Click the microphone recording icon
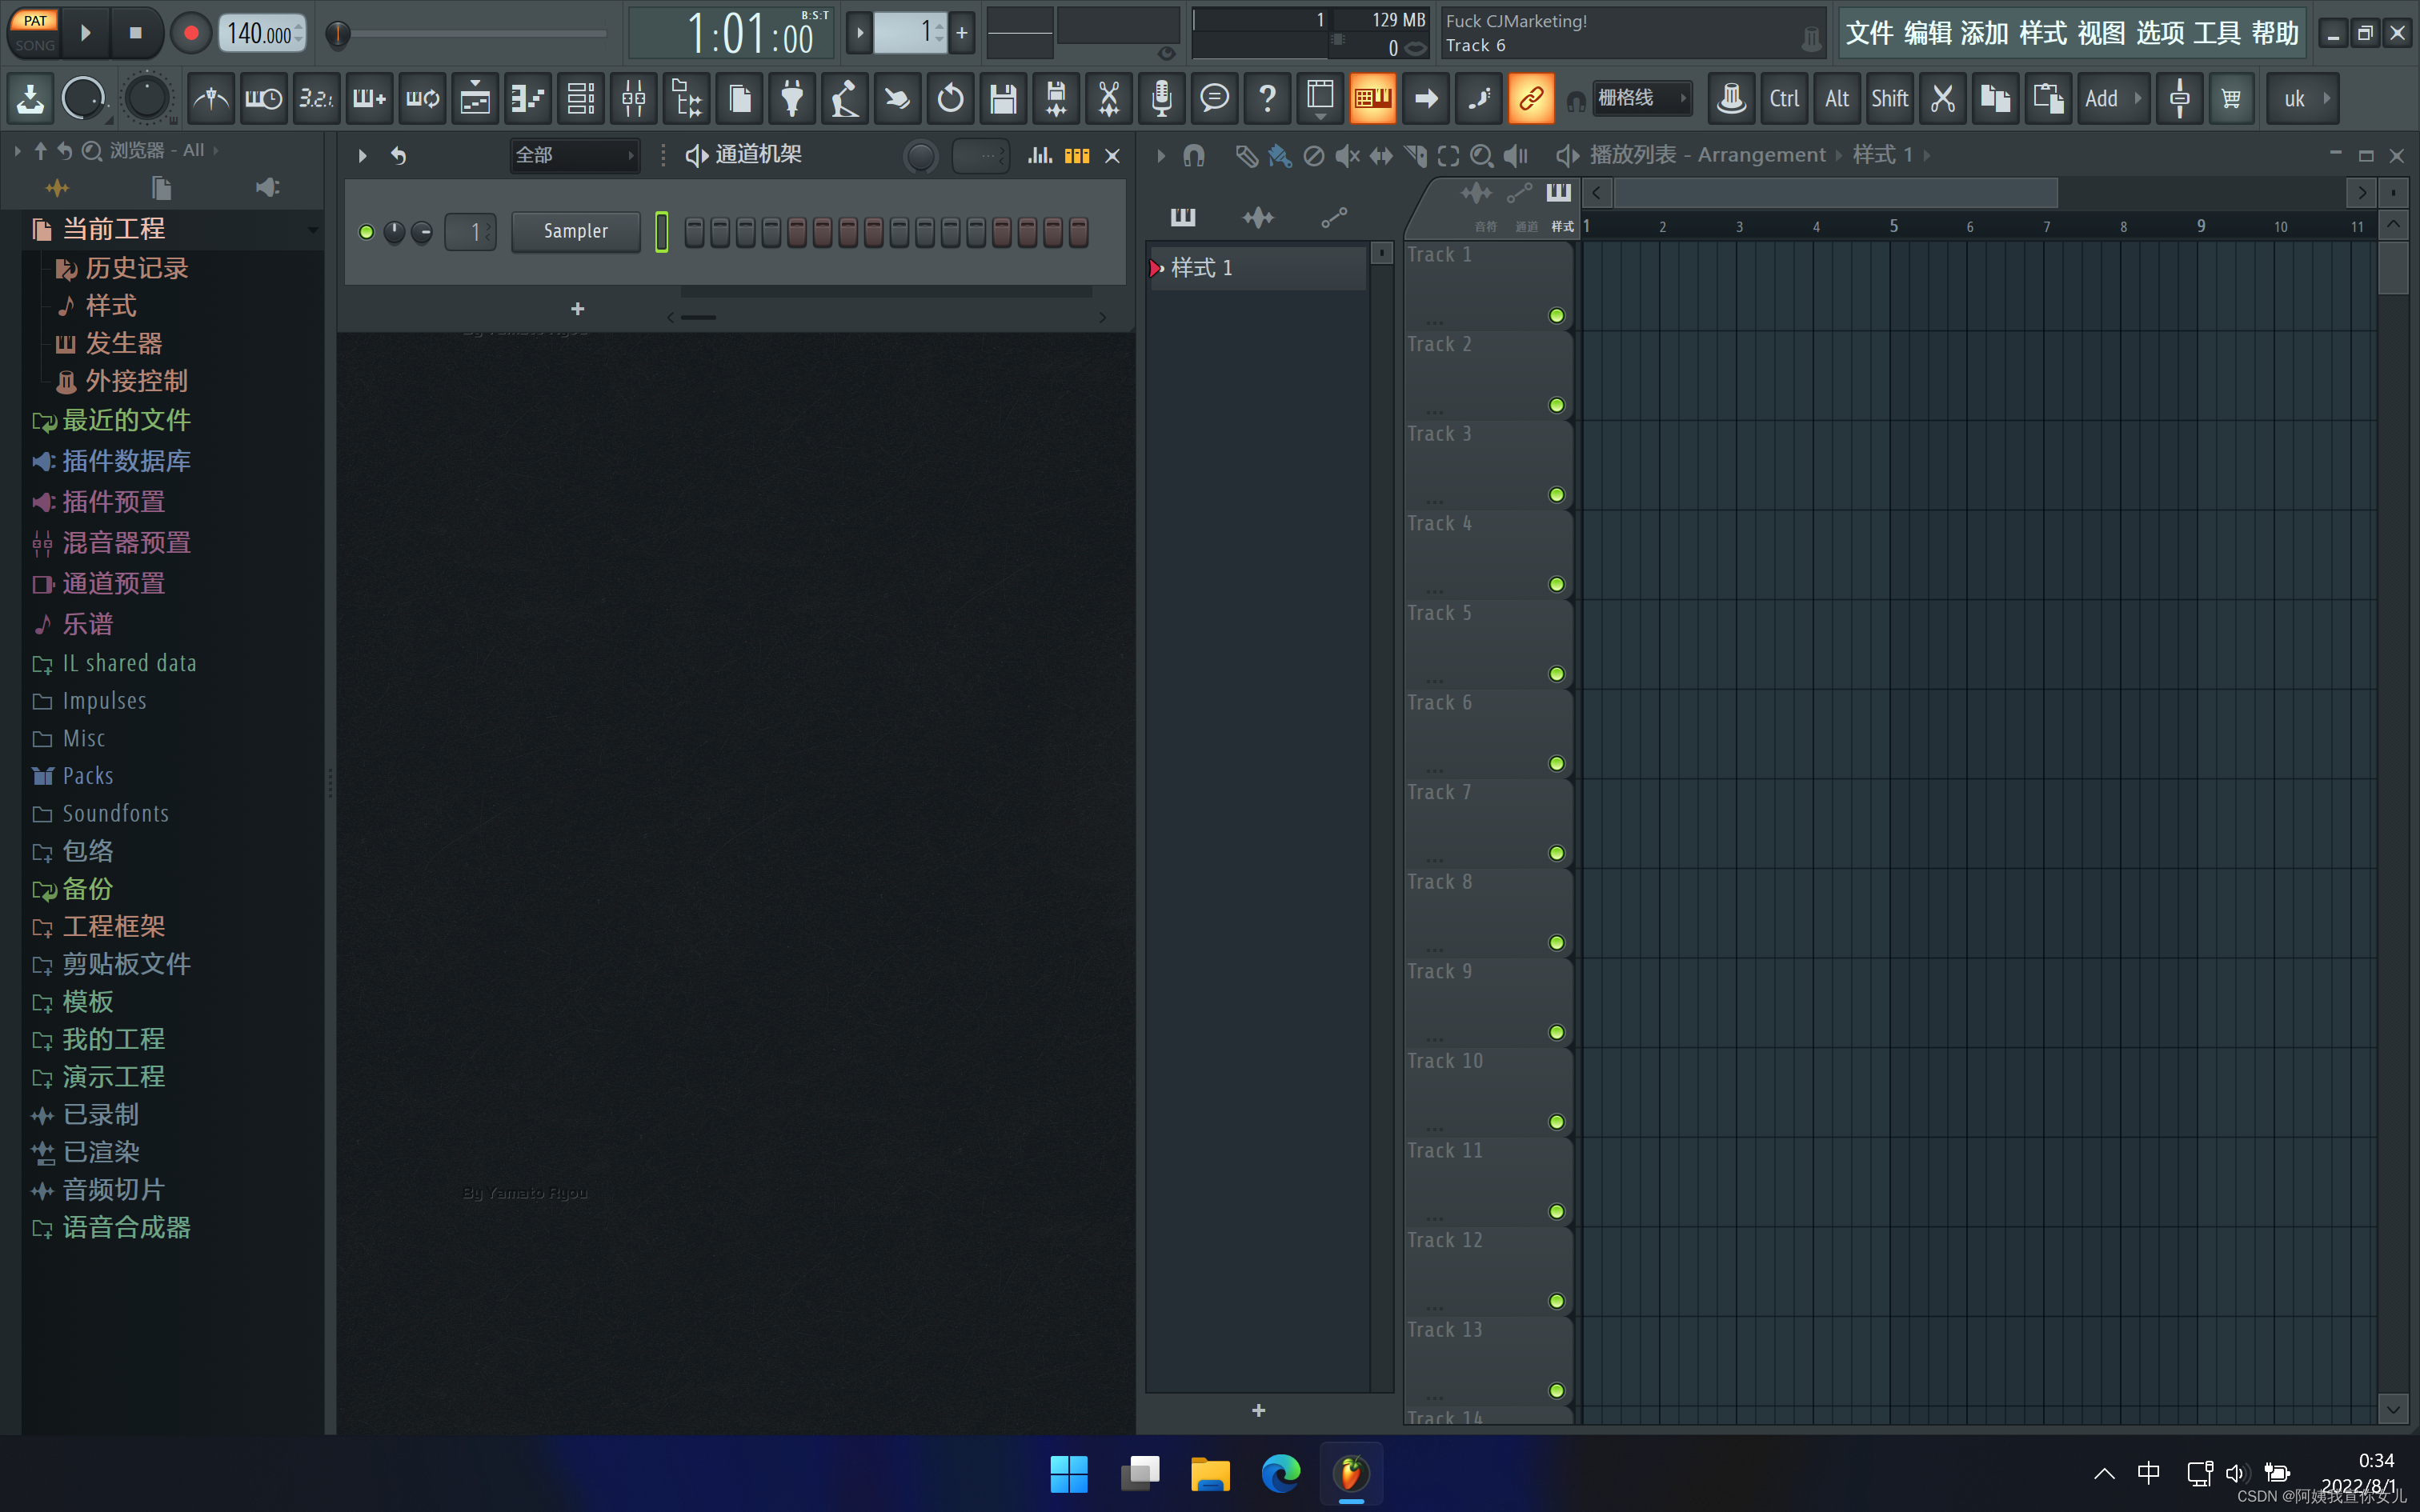 coord(1160,99)
